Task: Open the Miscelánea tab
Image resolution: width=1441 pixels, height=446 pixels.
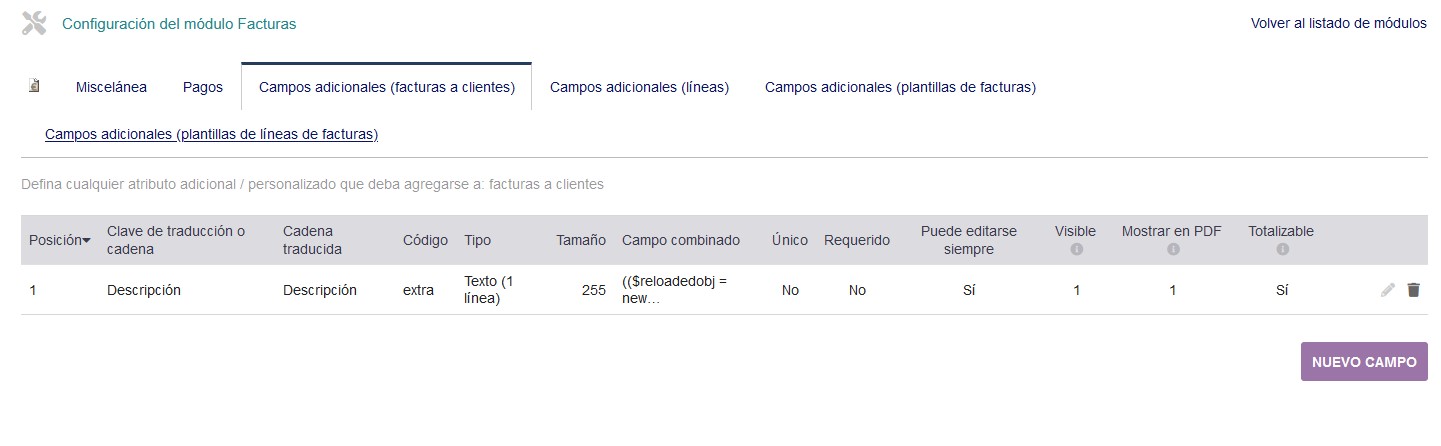Action: (111, 87)
